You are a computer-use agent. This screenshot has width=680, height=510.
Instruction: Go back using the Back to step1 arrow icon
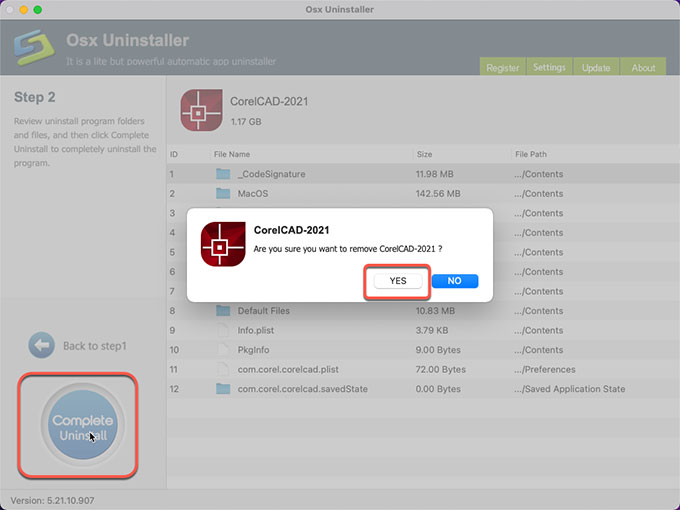point(42,345)
